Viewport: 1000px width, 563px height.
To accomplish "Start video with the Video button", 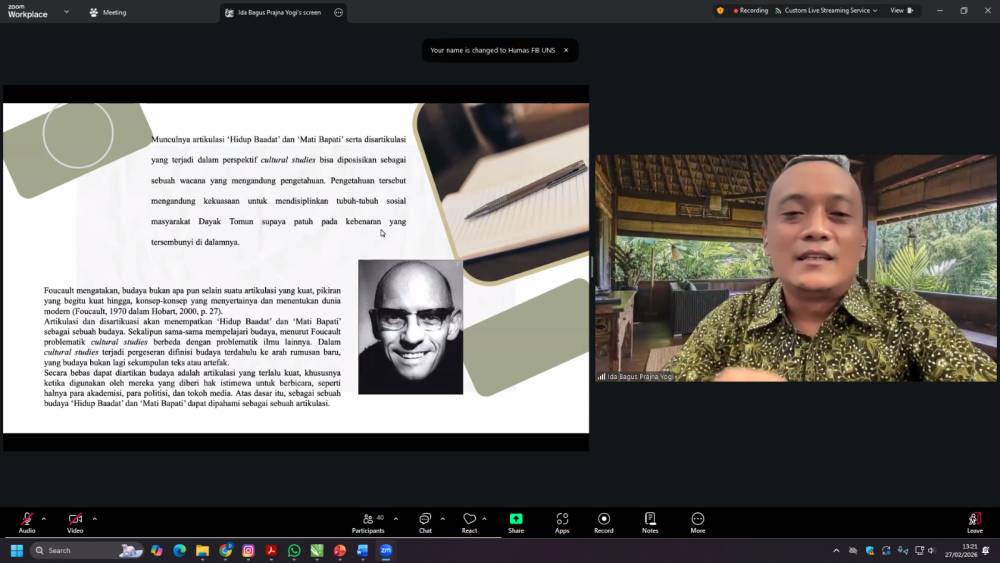I will pos(75,522).
